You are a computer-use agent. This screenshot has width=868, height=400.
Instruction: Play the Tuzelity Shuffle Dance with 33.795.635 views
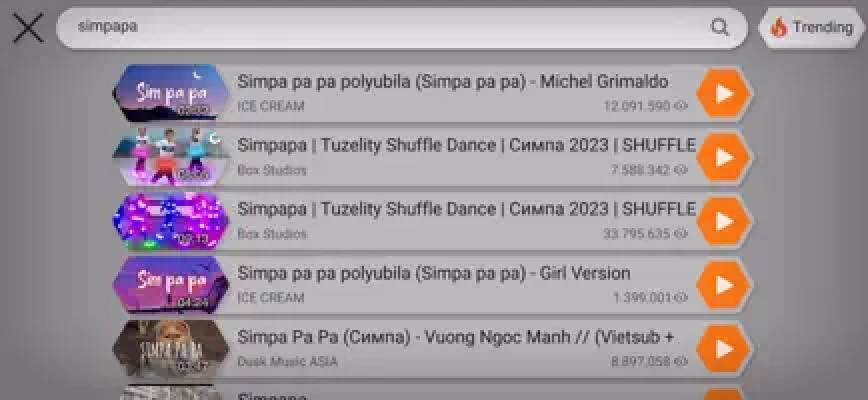(x=724, y=222)
